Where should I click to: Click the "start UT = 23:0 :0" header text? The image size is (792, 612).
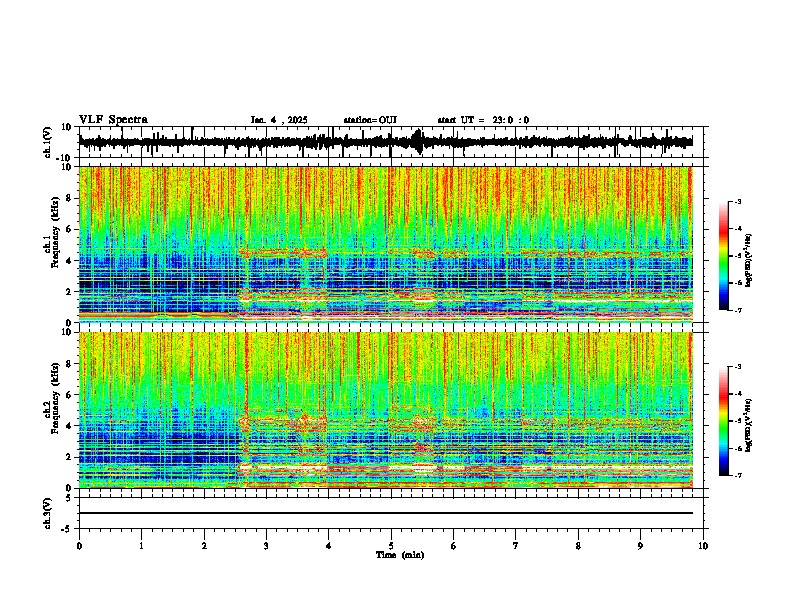coord(483,120)
